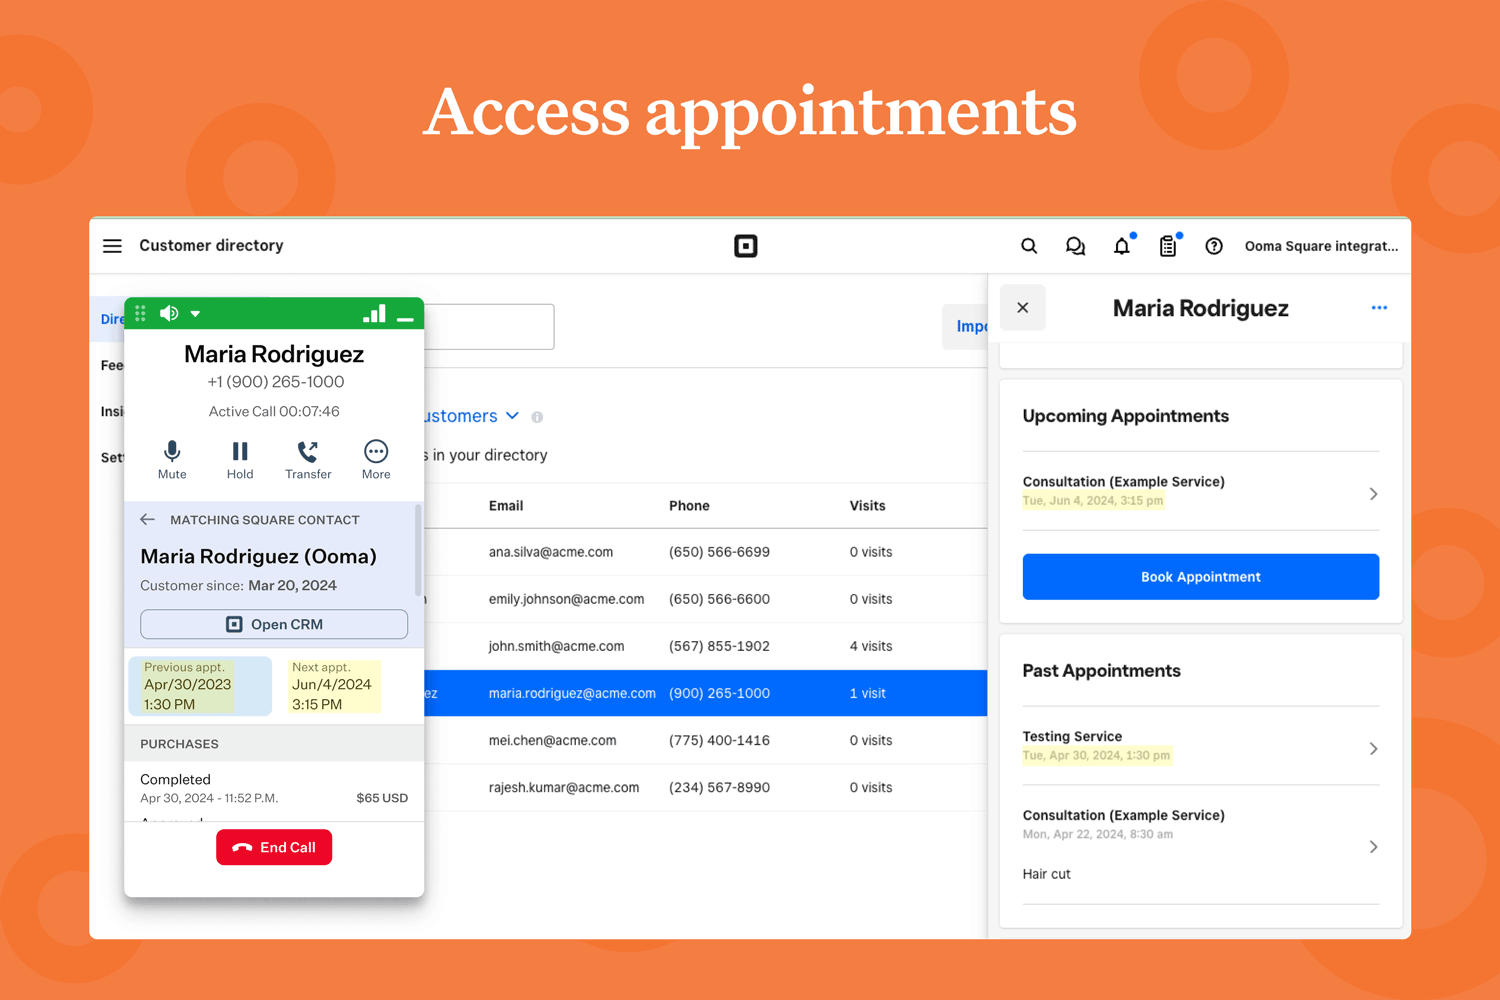The height and width of the screenshot is (1000, 1500).
Task: Open the messages chat icon
Action: click(1075, 246)
